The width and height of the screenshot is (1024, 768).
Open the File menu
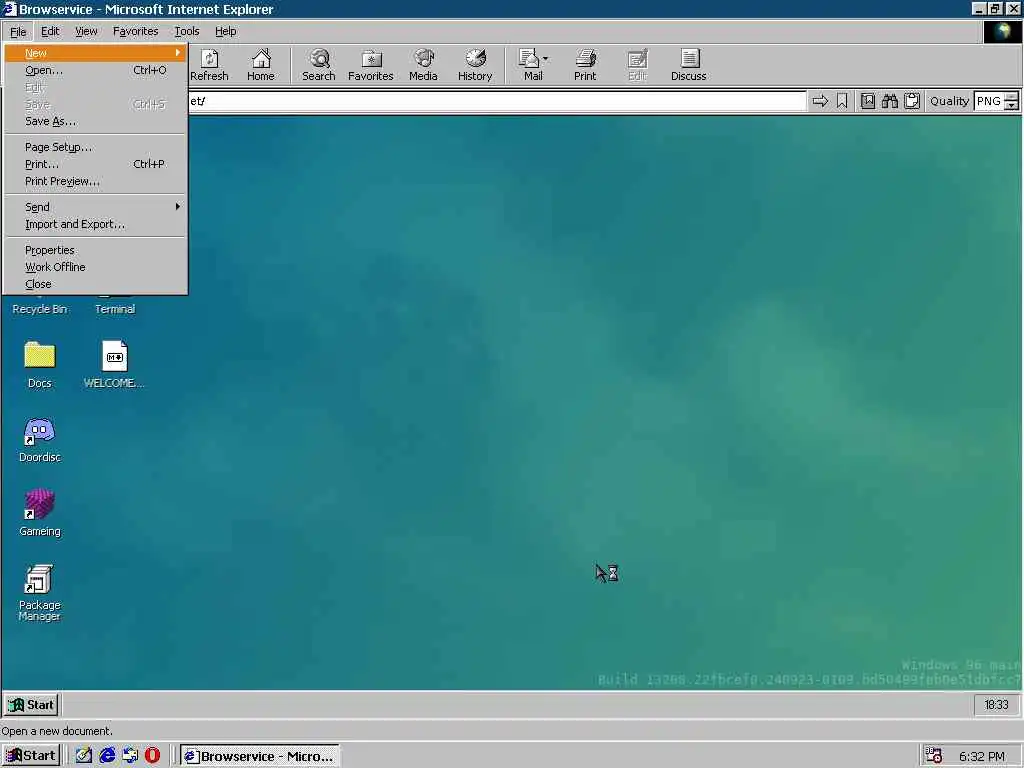click(x=18, y=31)
